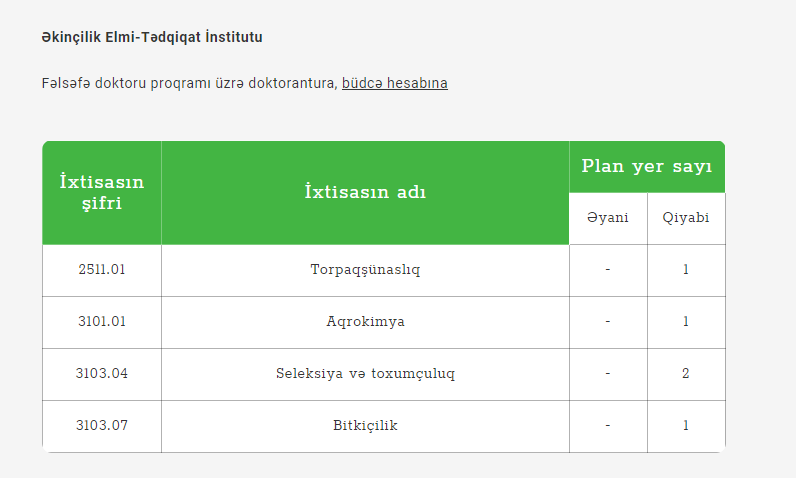Click specialty code 3101.01
Viewport: 796px width, 478px height.
[102, 322]
